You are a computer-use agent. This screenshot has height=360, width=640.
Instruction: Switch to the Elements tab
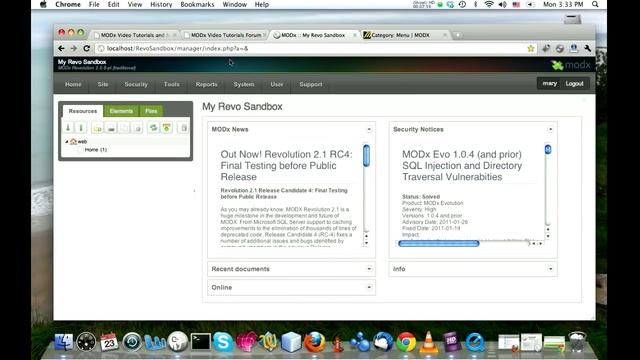(121, 111)
